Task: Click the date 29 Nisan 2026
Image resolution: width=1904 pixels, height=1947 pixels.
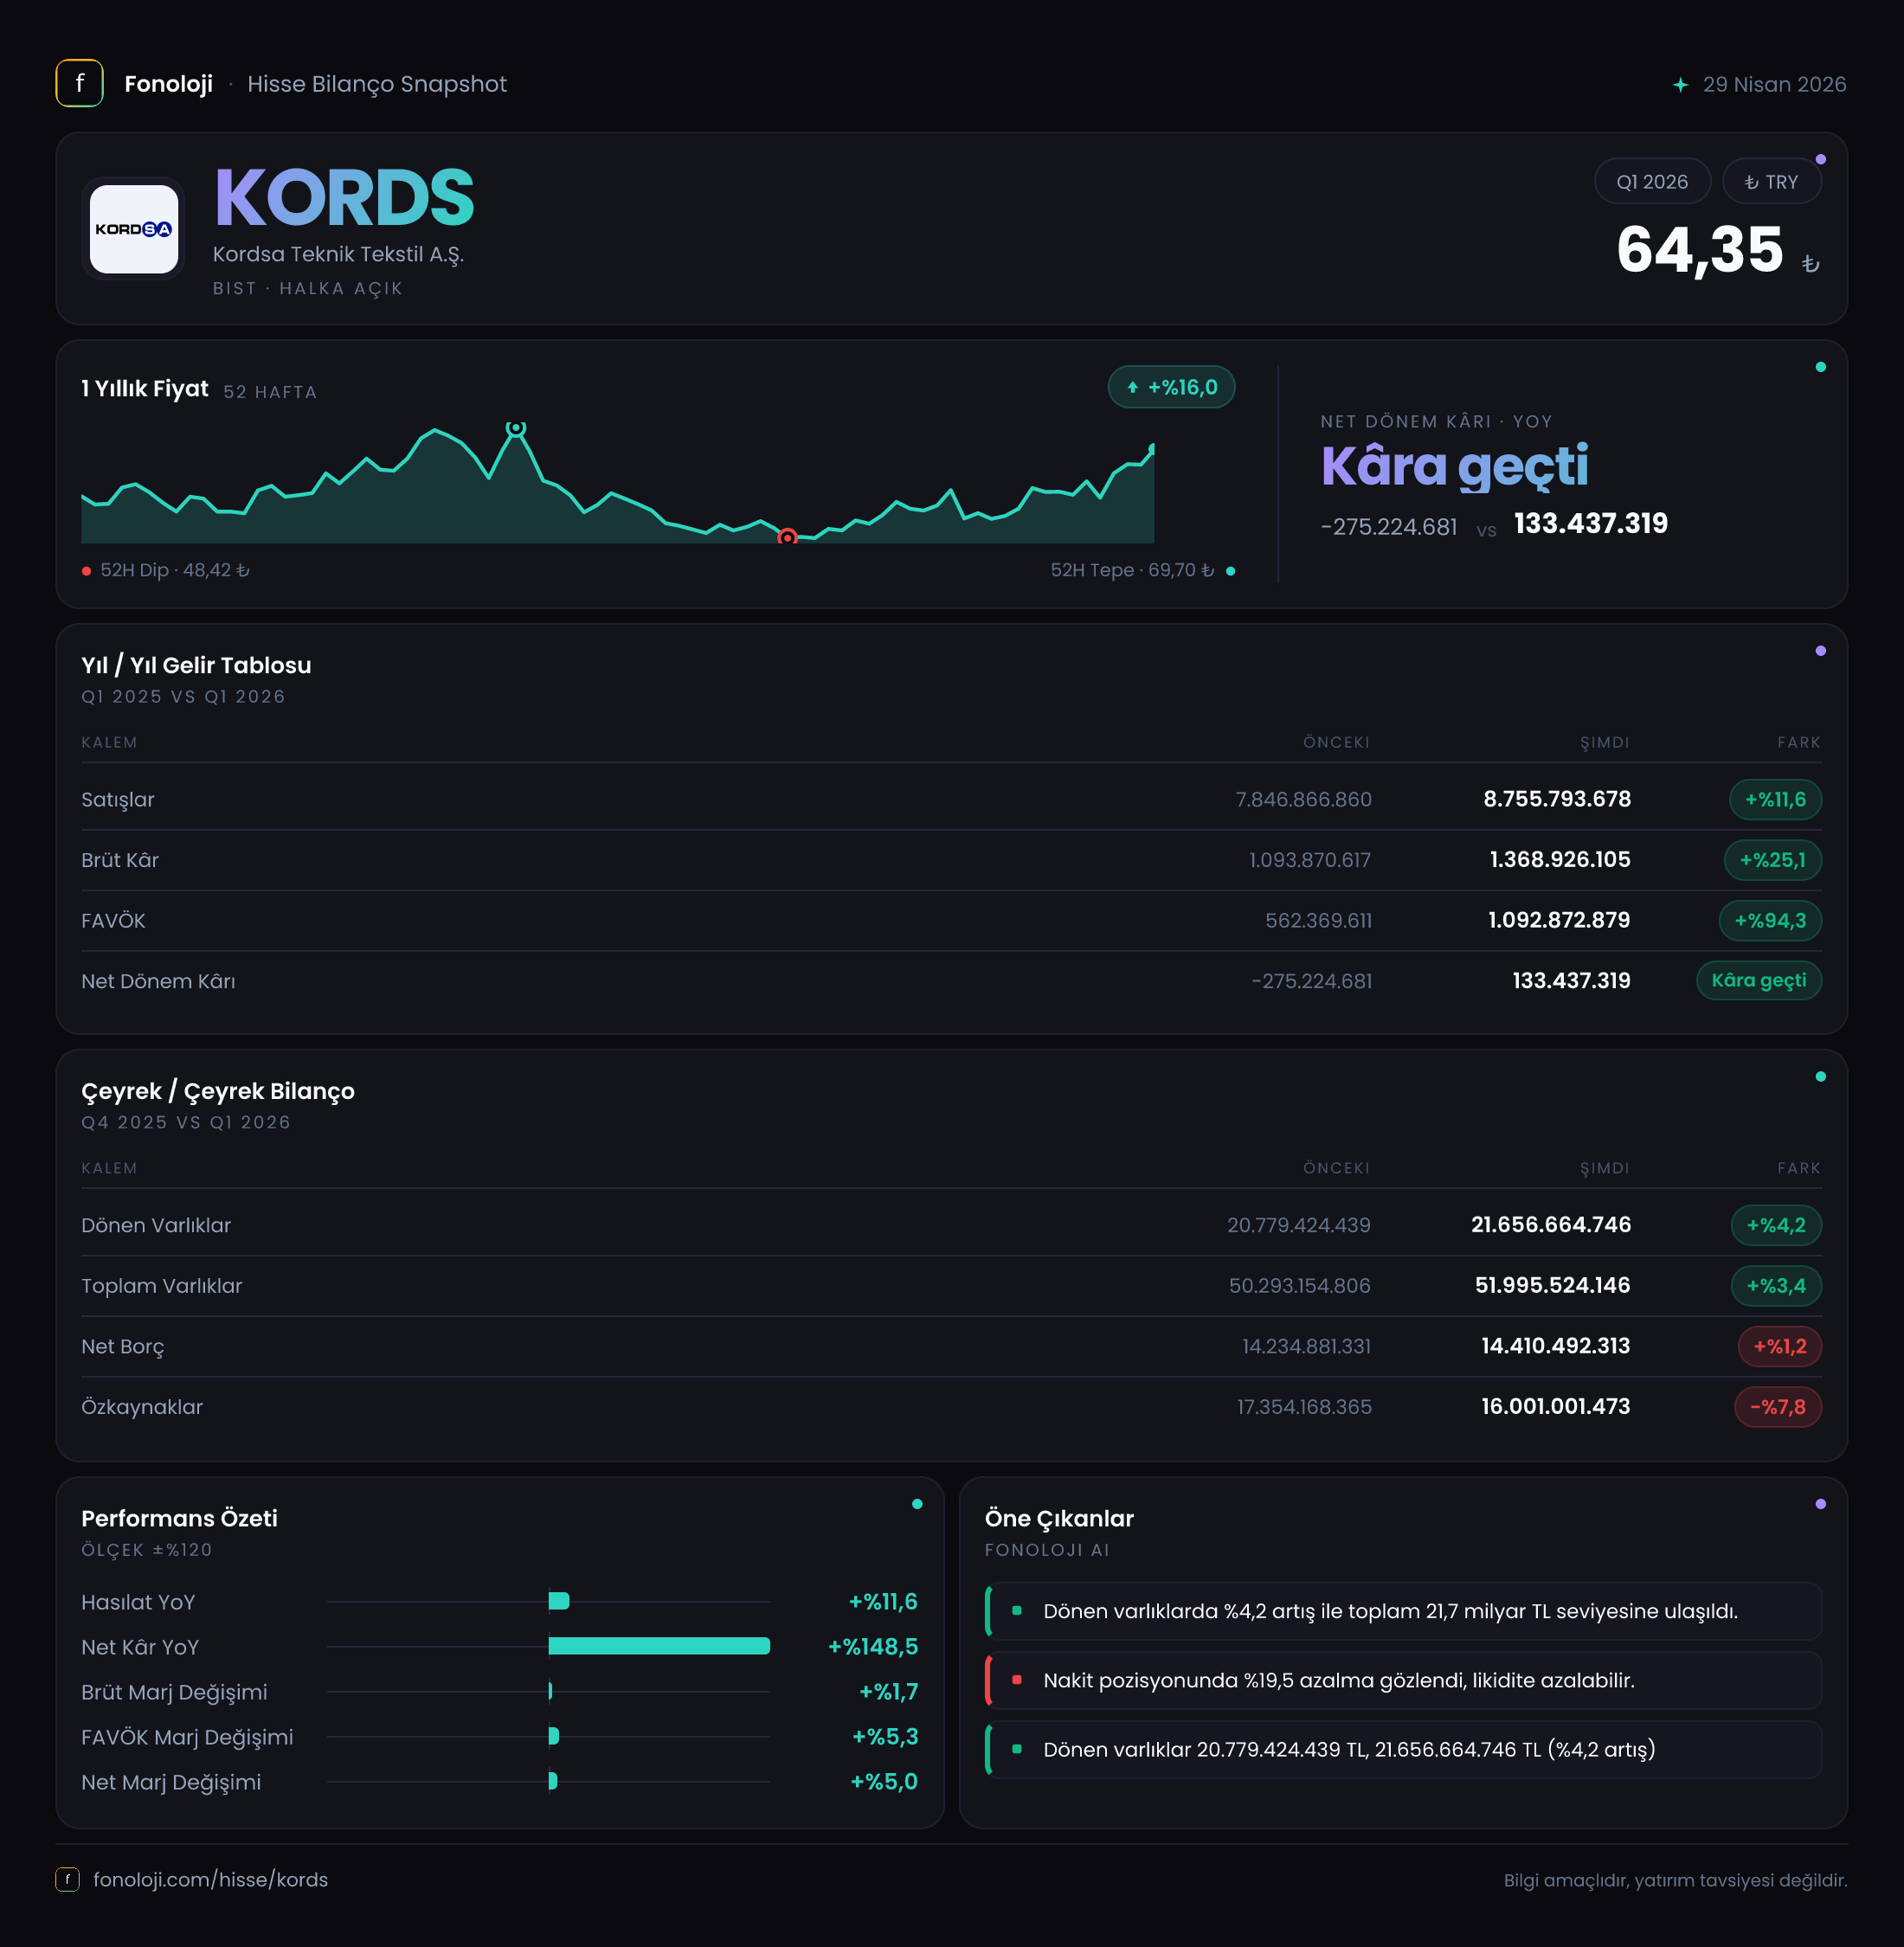Action: tap(1774, 85)
